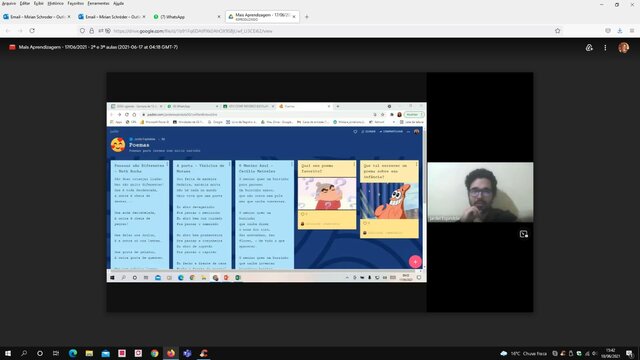This screenshot has height=360, width=640.
Task: Show site security lock information
Action: [x=91, y=31]
